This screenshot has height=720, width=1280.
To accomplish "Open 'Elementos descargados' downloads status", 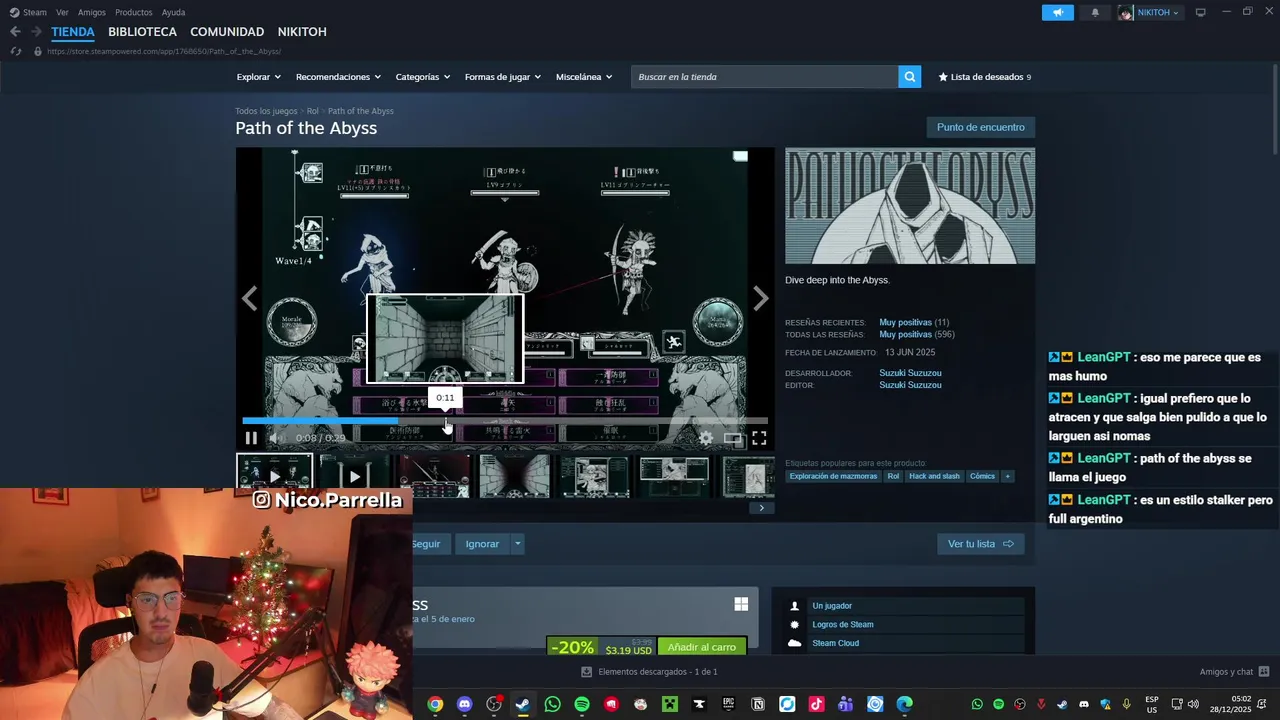I will pos(650,672).
